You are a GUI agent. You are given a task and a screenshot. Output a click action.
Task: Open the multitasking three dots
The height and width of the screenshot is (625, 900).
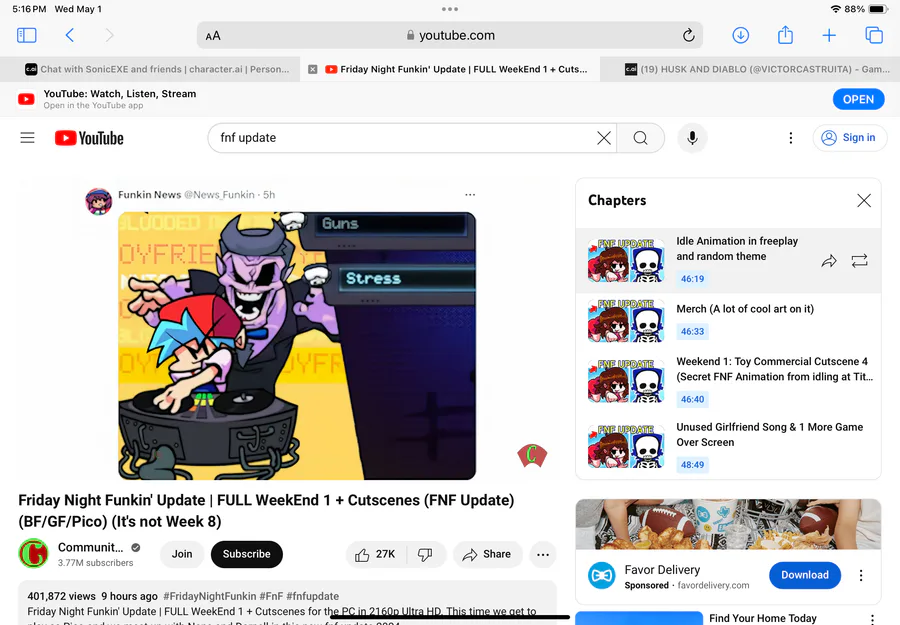coord(450,9)
